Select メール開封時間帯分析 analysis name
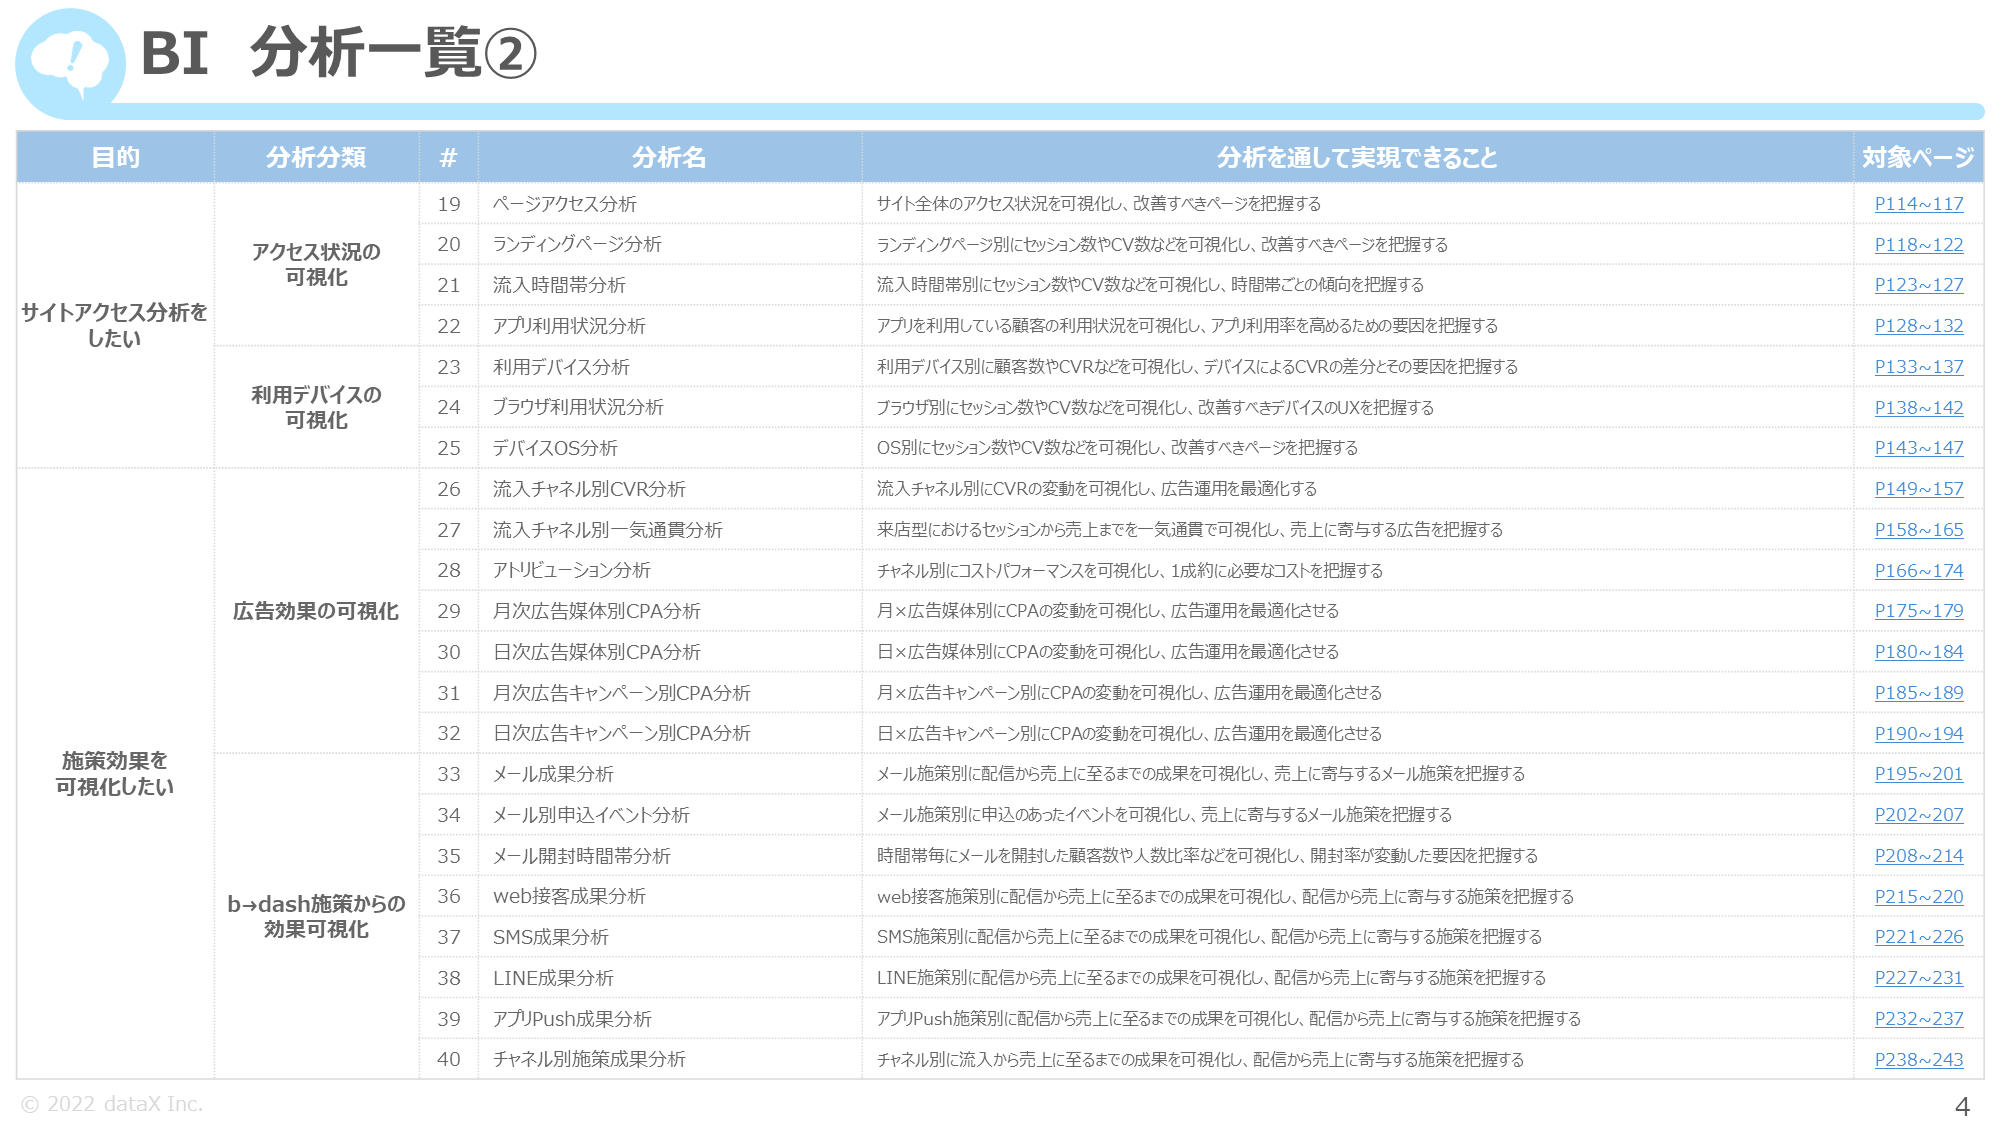 click(x=581, y=856)
